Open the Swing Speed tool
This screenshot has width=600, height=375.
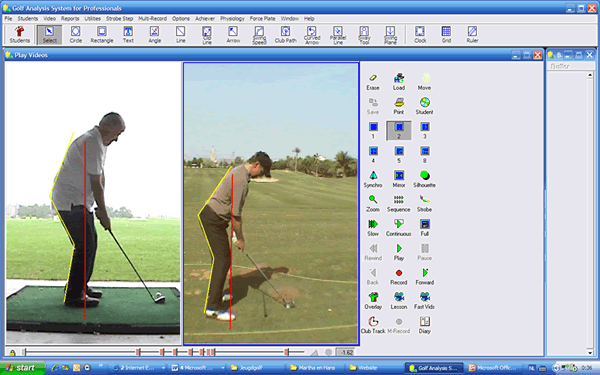[x=259, y=35]
